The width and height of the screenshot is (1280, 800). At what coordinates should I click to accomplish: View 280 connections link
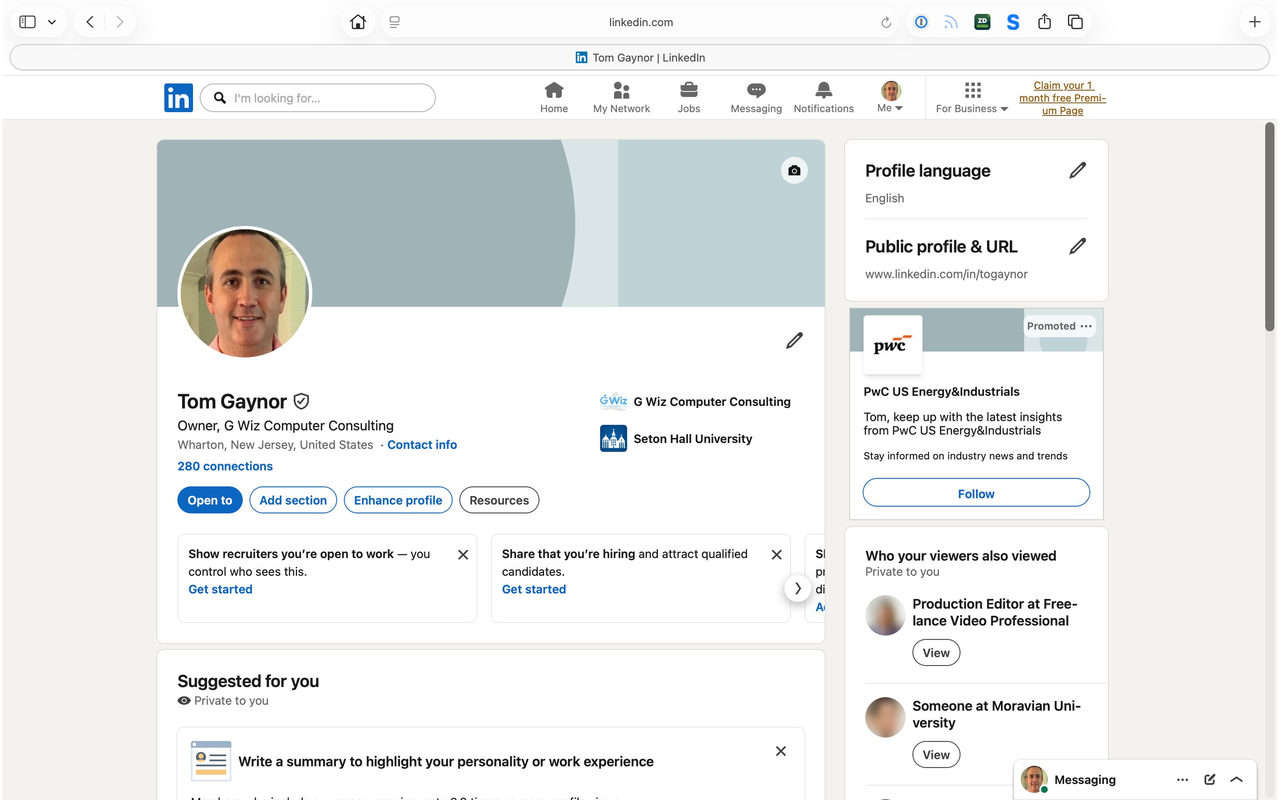pos(225,466)
